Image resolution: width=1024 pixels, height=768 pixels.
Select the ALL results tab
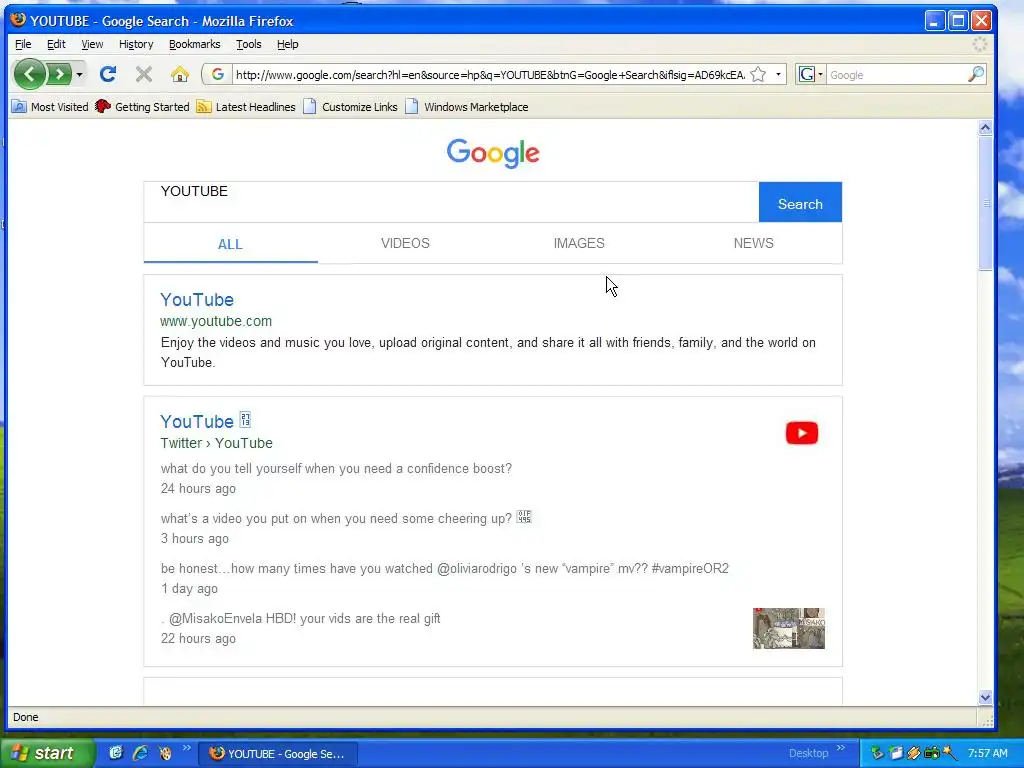(231, 244)
